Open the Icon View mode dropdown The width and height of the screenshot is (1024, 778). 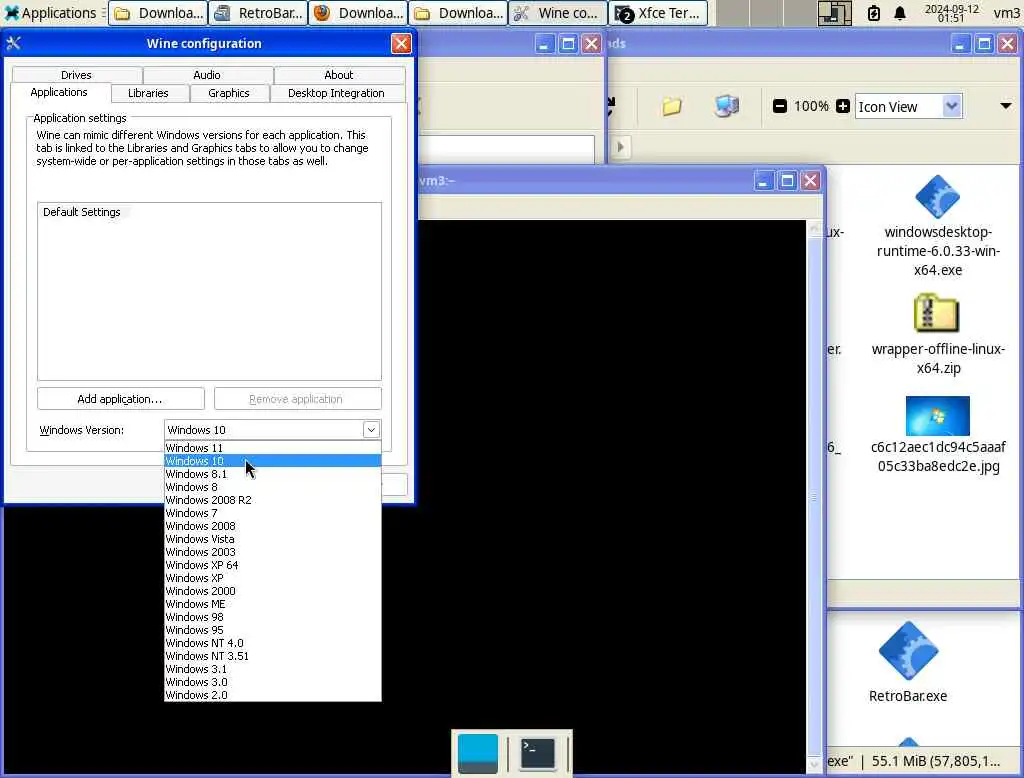[908, 106]
